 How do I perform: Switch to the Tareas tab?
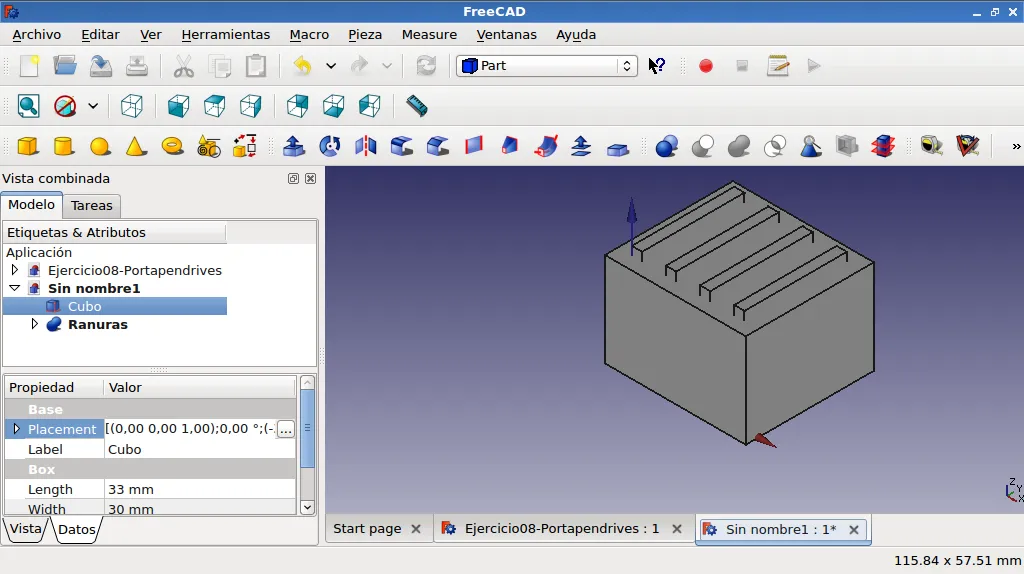point(91,205)
